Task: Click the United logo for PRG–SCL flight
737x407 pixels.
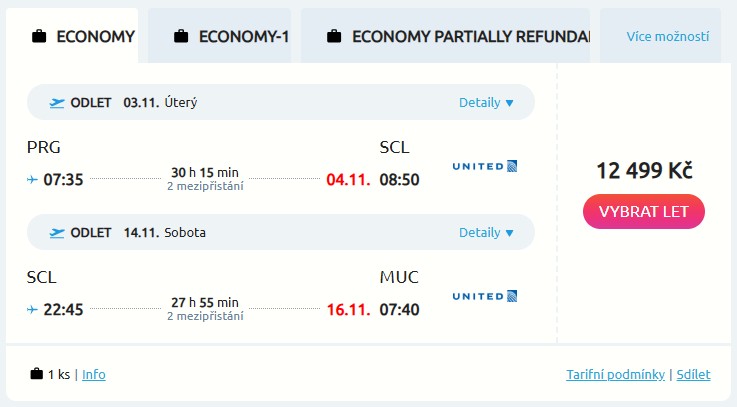Action: [484, 165]
